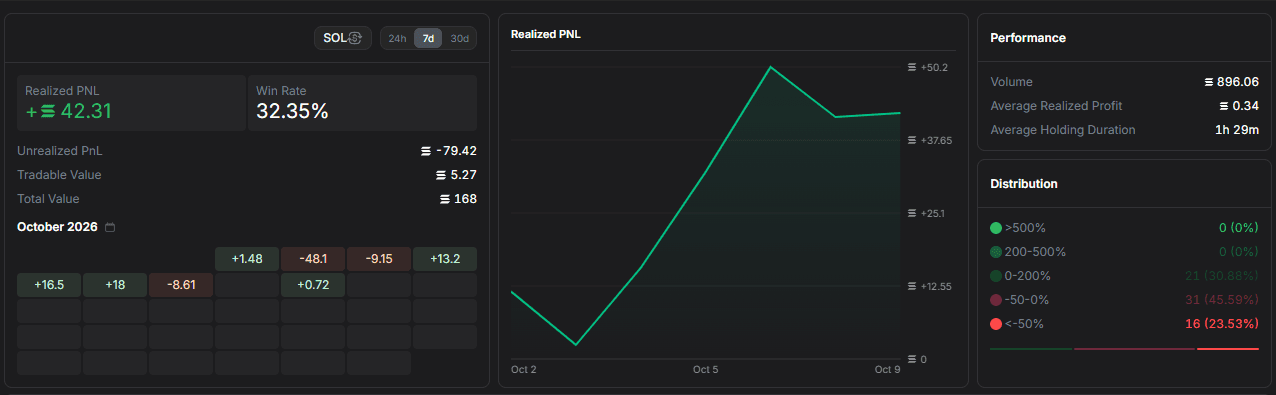Click the +0.72 calendar day cell
The width and height of the screenshot is (1276, 395).
tap(313, 285)
